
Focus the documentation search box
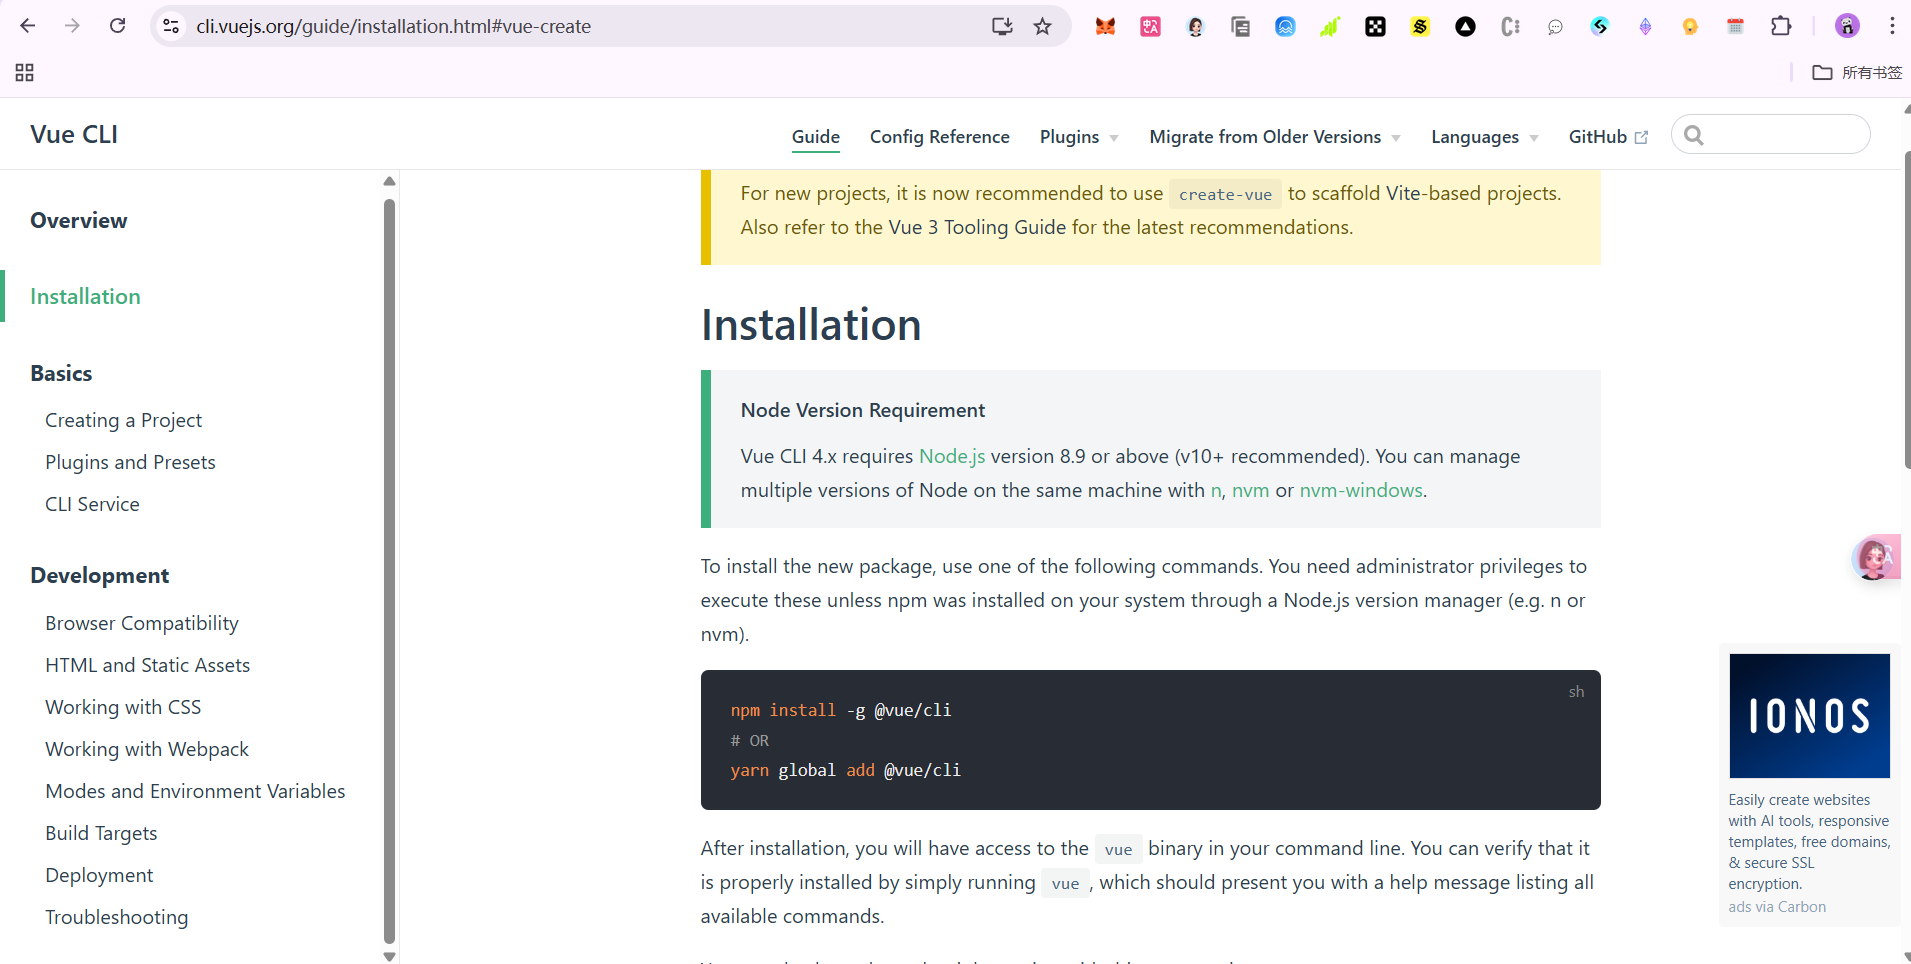click(x=1771, y=134)
